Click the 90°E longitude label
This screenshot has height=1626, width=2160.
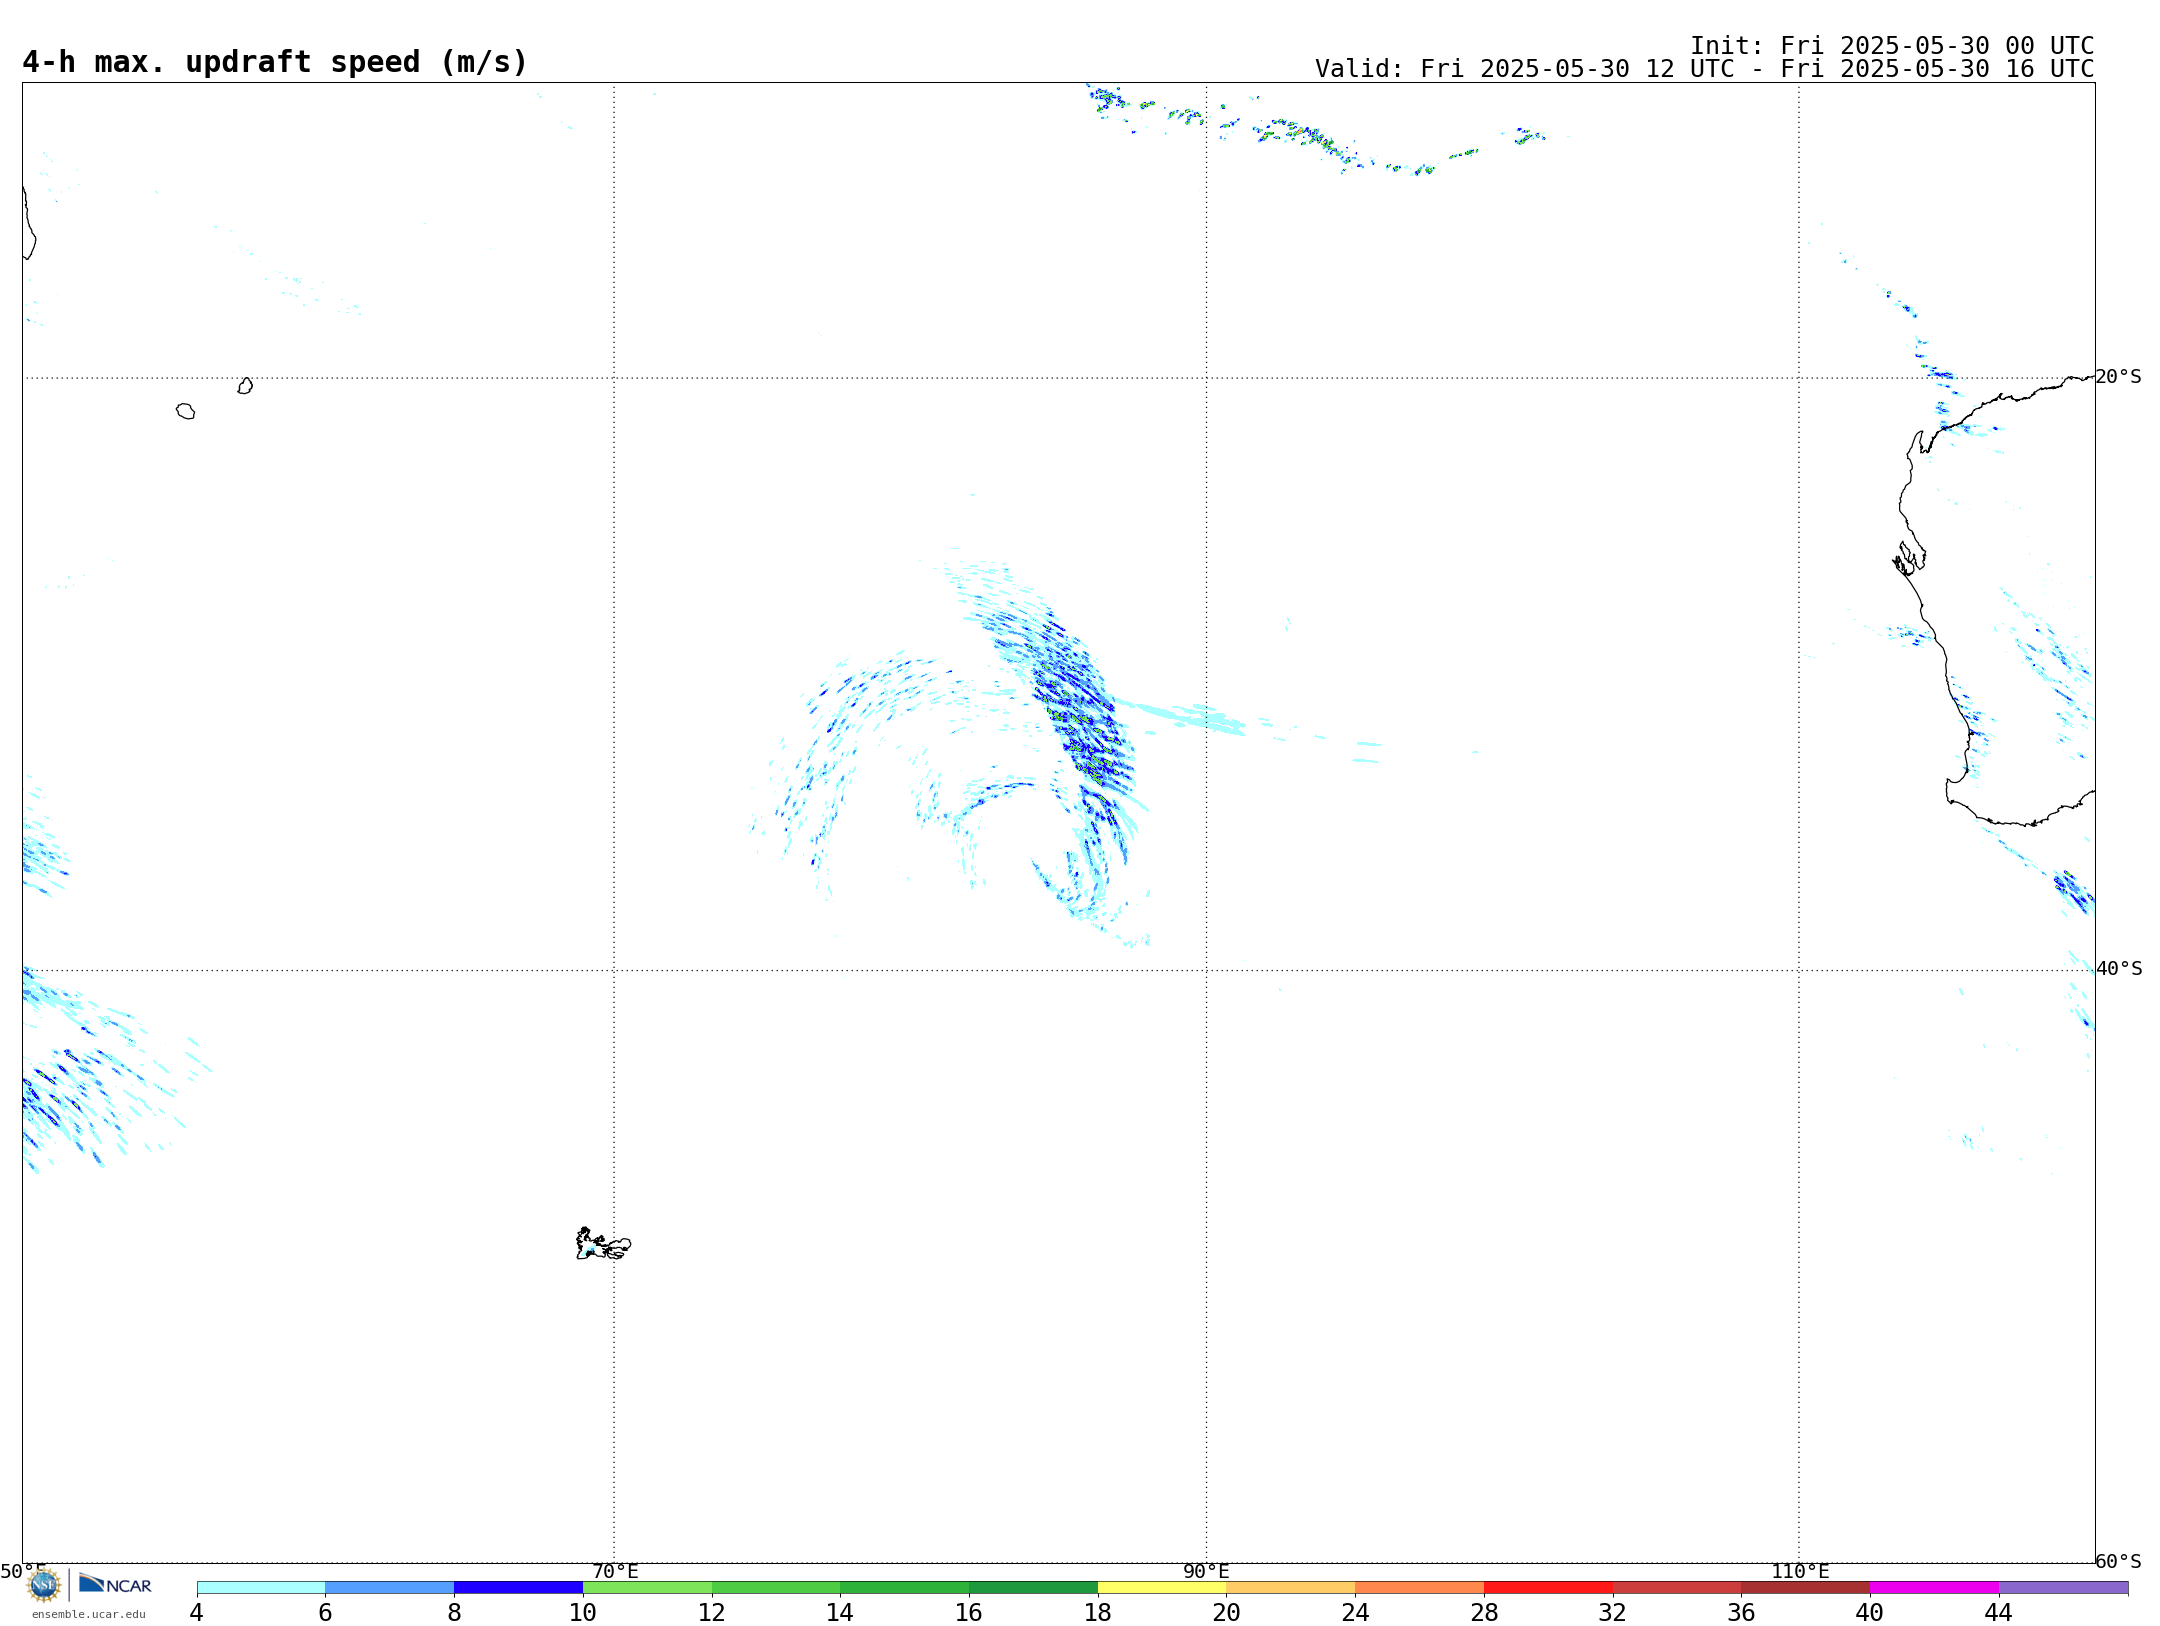click(1206, 1571)
